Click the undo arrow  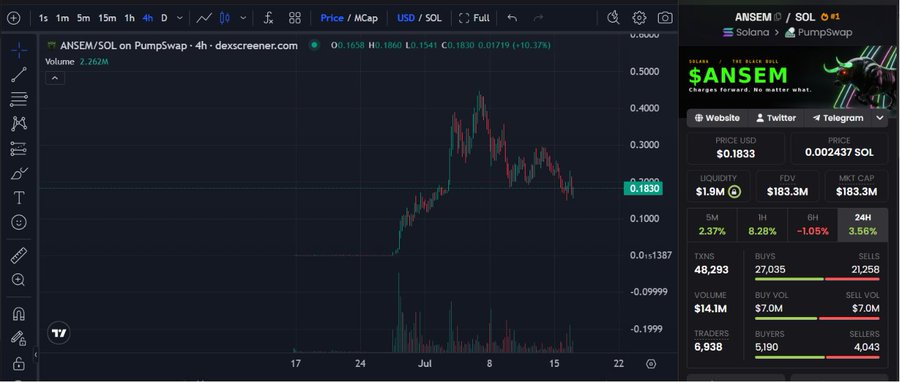tap(512, 18)
